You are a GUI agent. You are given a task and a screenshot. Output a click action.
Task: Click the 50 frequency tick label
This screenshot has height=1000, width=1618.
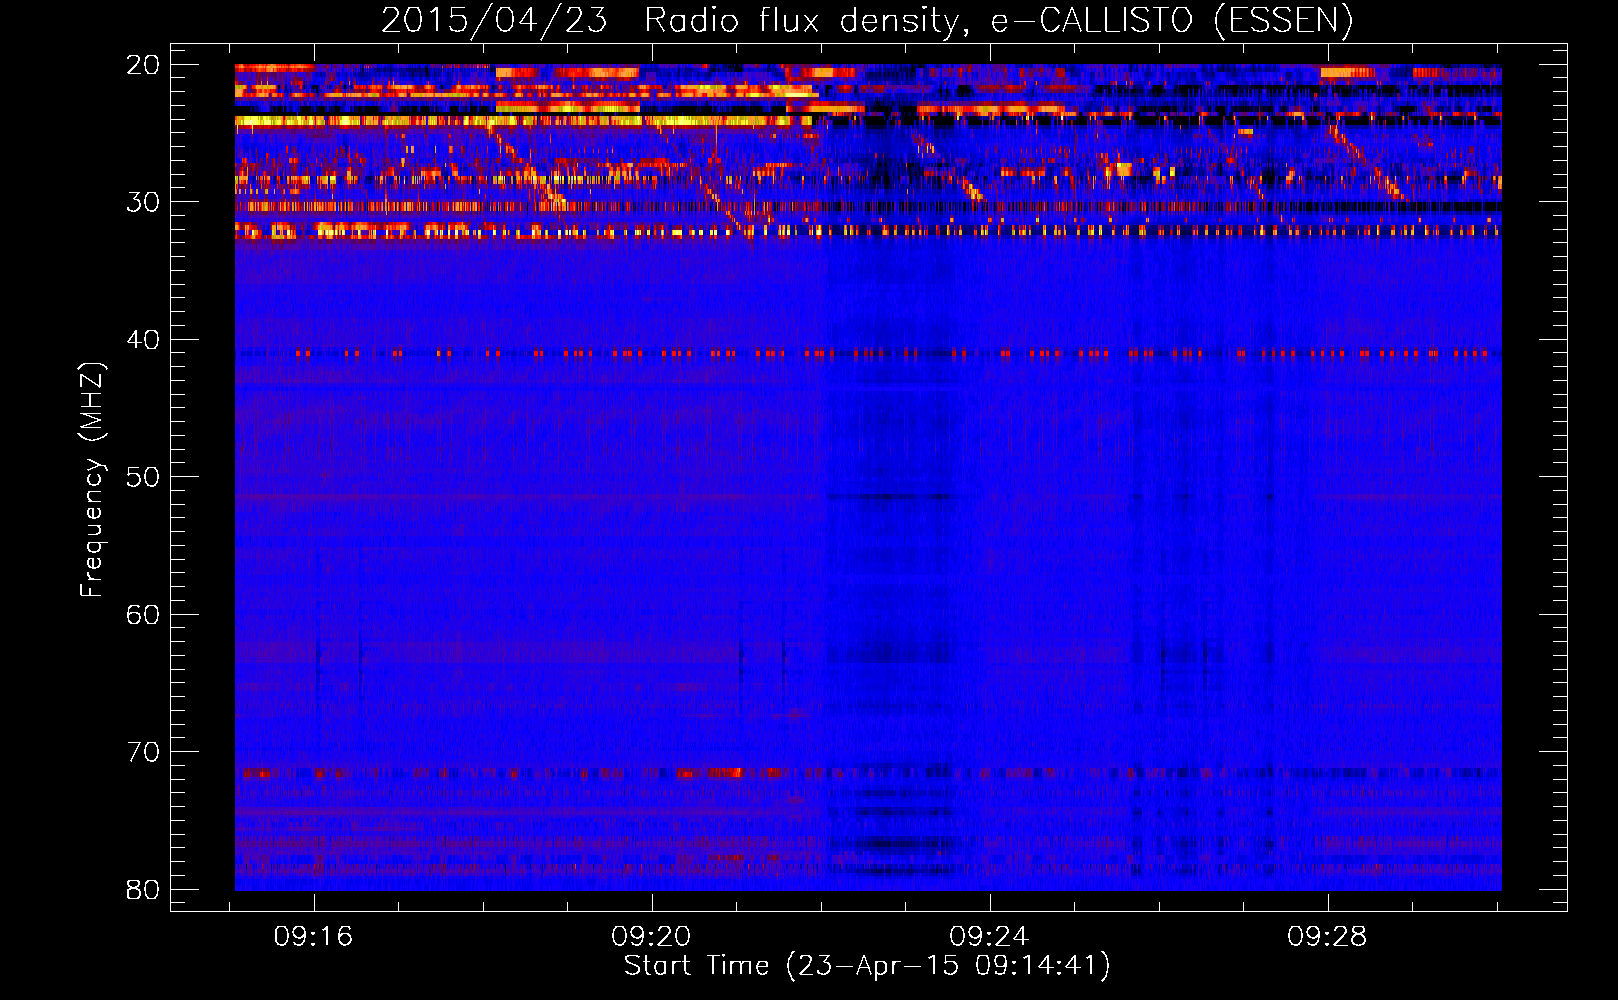tap(143, 477)
